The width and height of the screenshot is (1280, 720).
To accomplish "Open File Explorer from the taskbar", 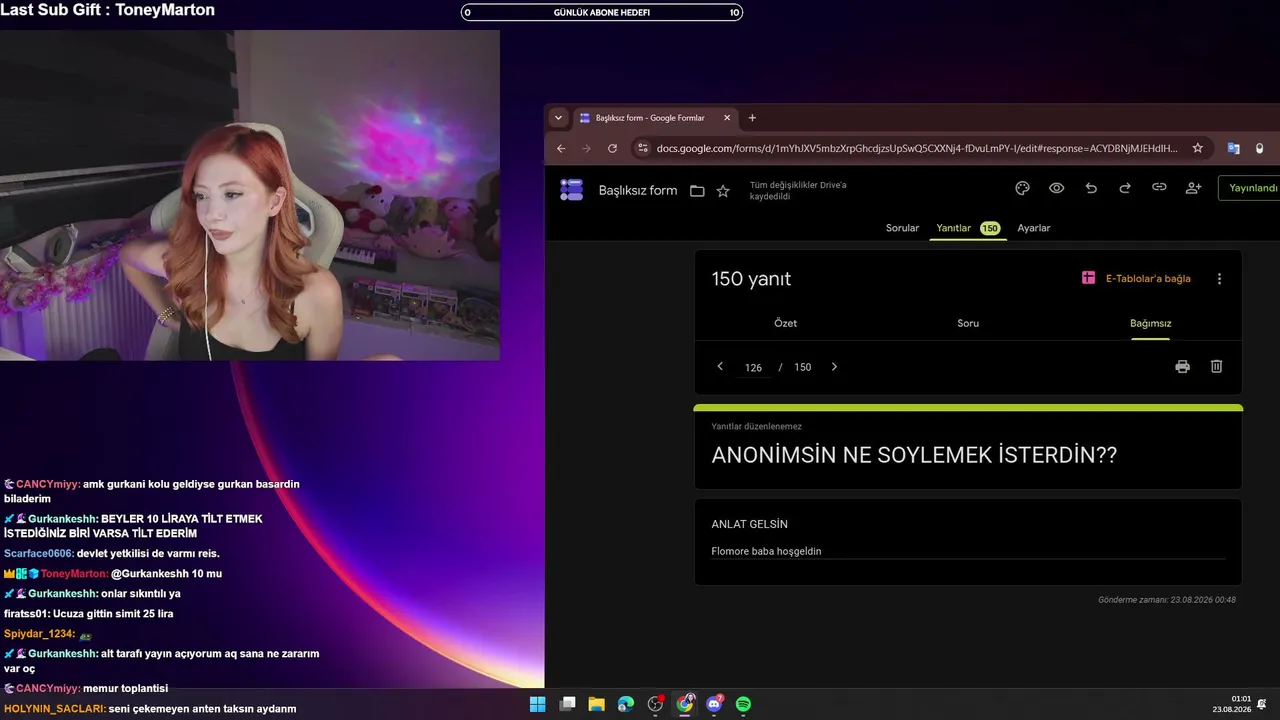I will click(x=596, y=704).
